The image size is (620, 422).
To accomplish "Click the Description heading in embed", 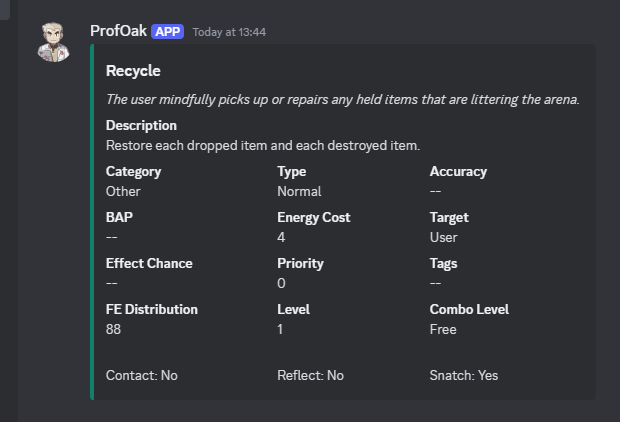I will coord(141,126).
